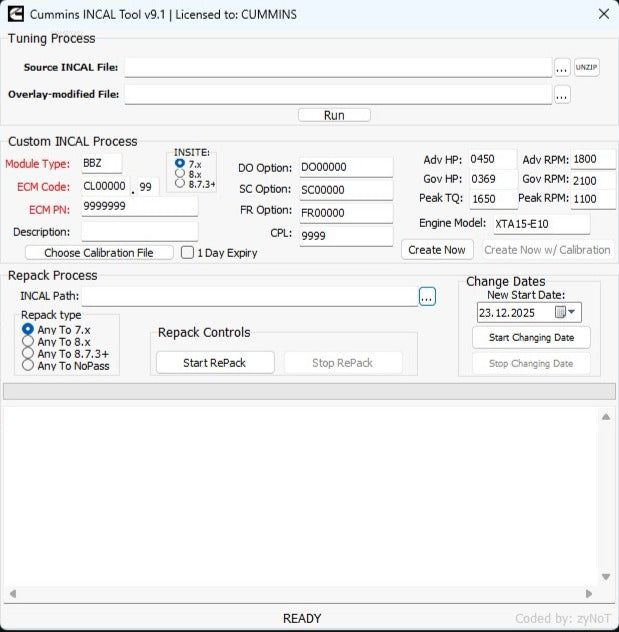Choose Any To 8.x repack type
Image resolution: width=619 pixels, height=632 pixels.
(28, 341)
